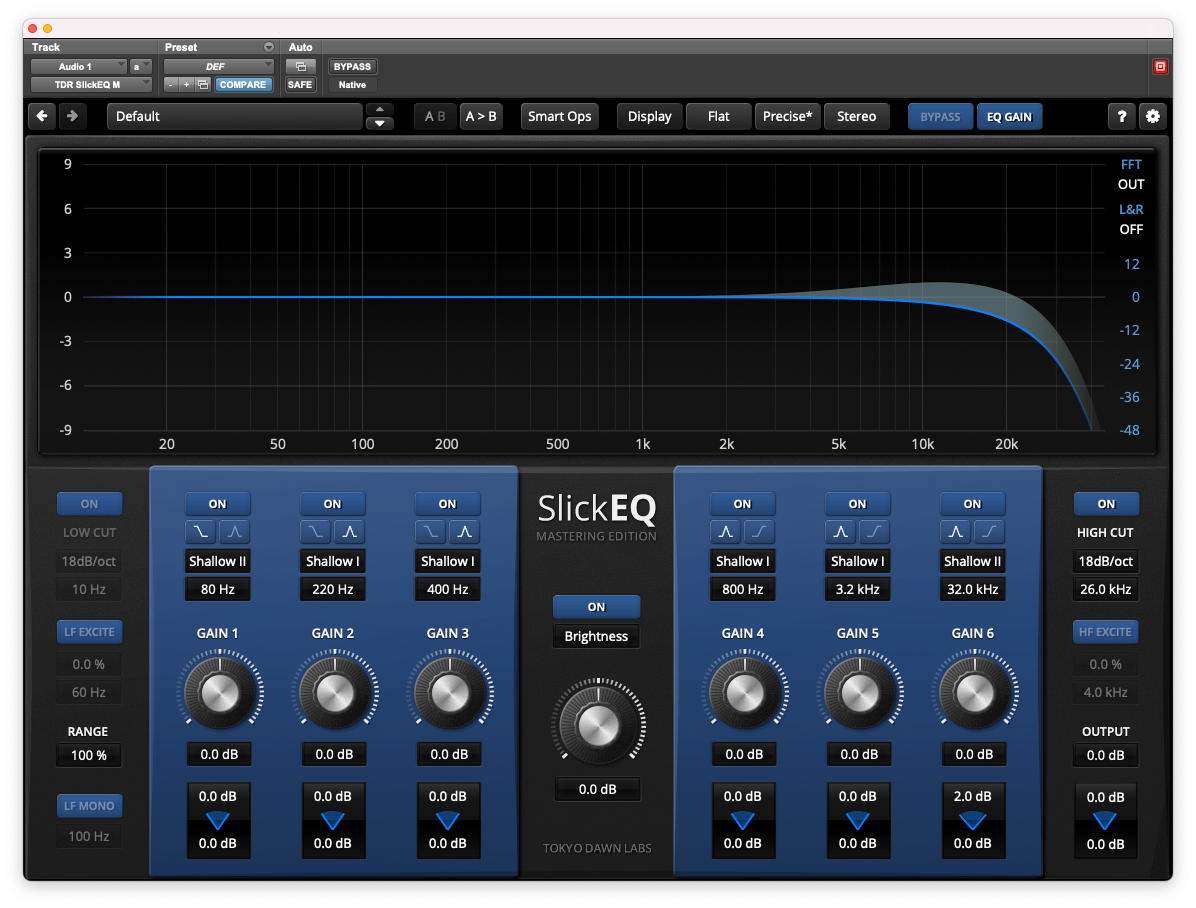This screenshot has width=1196, height=908.
Task: Open the Brightness model dropdown
Action: 596,636
